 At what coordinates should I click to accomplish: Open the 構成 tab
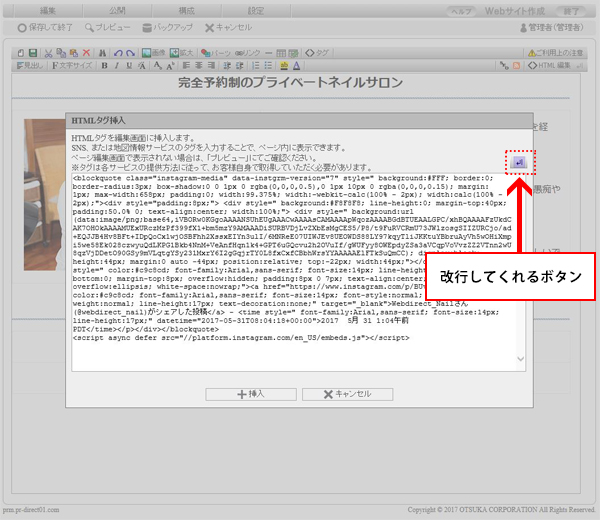click(x=186, y=11)
